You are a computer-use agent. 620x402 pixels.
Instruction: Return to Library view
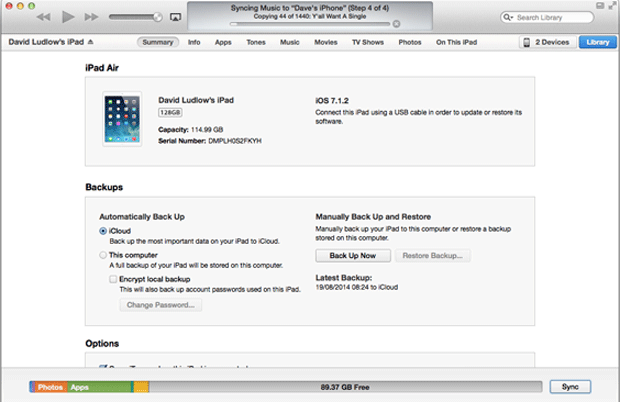coord(597,42)
